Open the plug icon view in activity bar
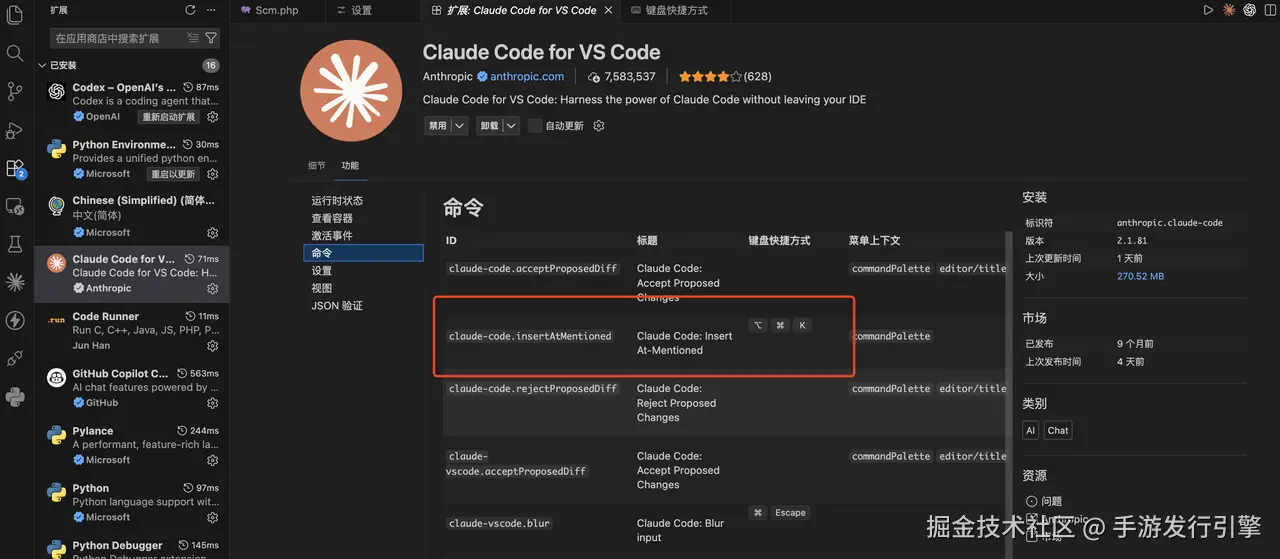Image resolution: width=1280 pixels, height=559 pixels. [x=15, y=358]
